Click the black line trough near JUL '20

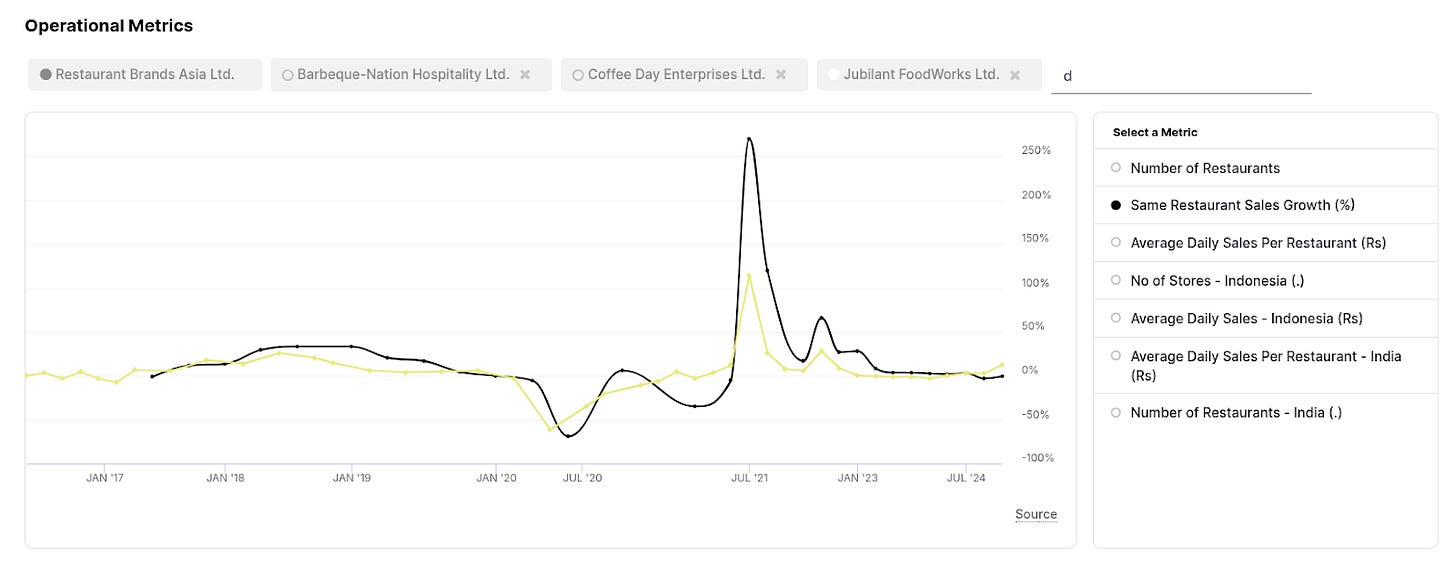click(568, 435)
